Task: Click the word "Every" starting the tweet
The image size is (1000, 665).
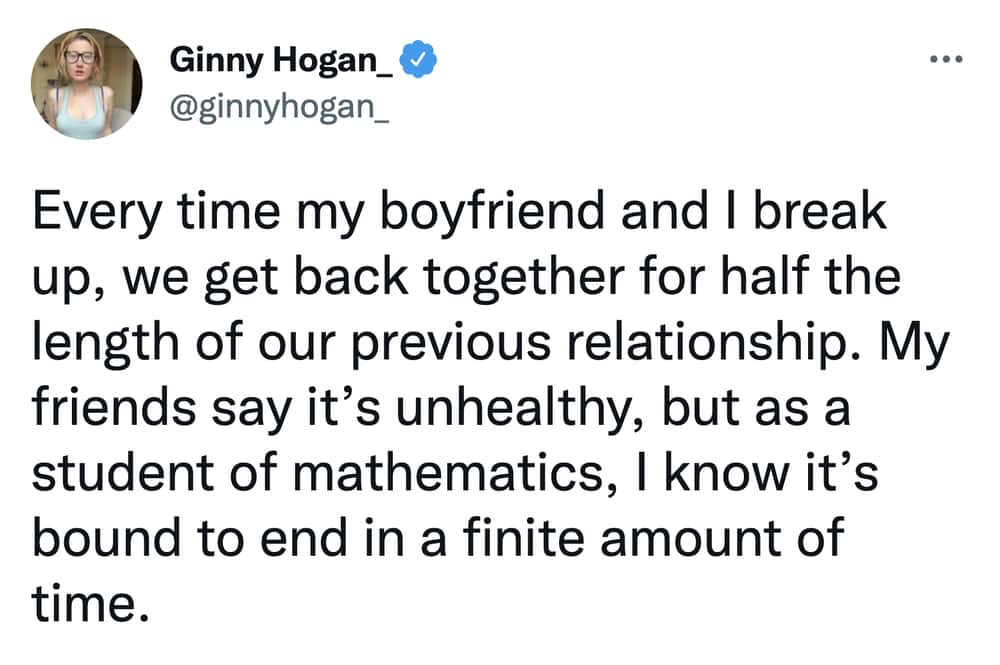Action: click(x=96, y=212)
